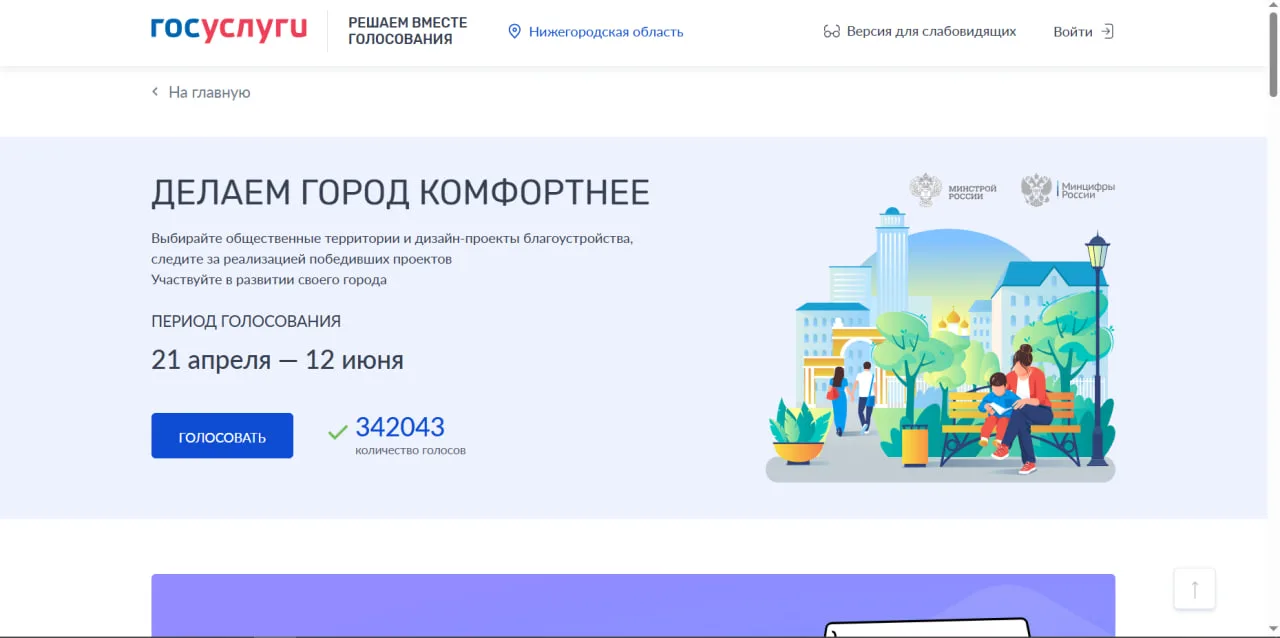Click the purple banner below hero section
Screen dimensions: 1280x638
[x=633, y=606]
